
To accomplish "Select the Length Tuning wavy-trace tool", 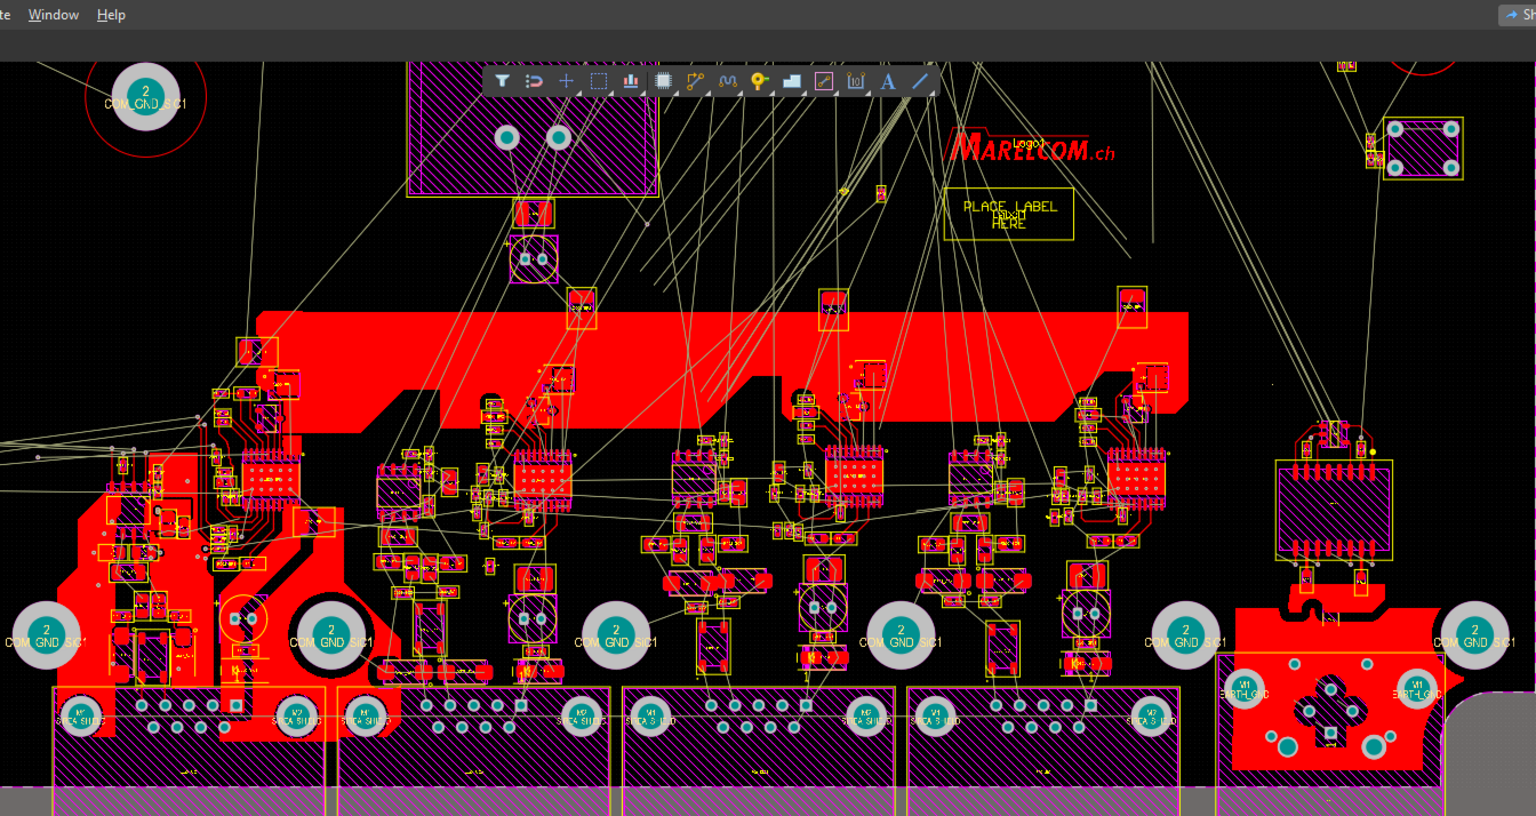I will click(727, 81).
